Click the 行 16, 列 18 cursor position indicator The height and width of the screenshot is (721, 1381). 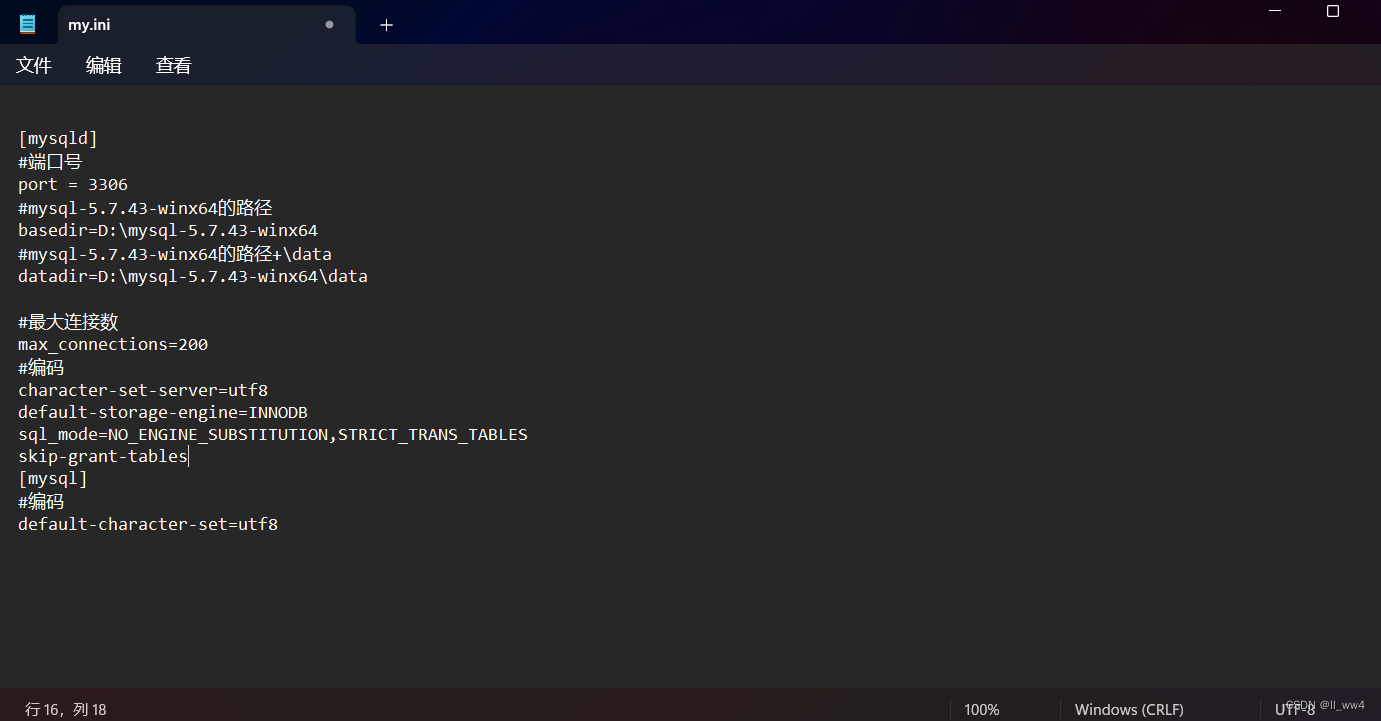66,709
